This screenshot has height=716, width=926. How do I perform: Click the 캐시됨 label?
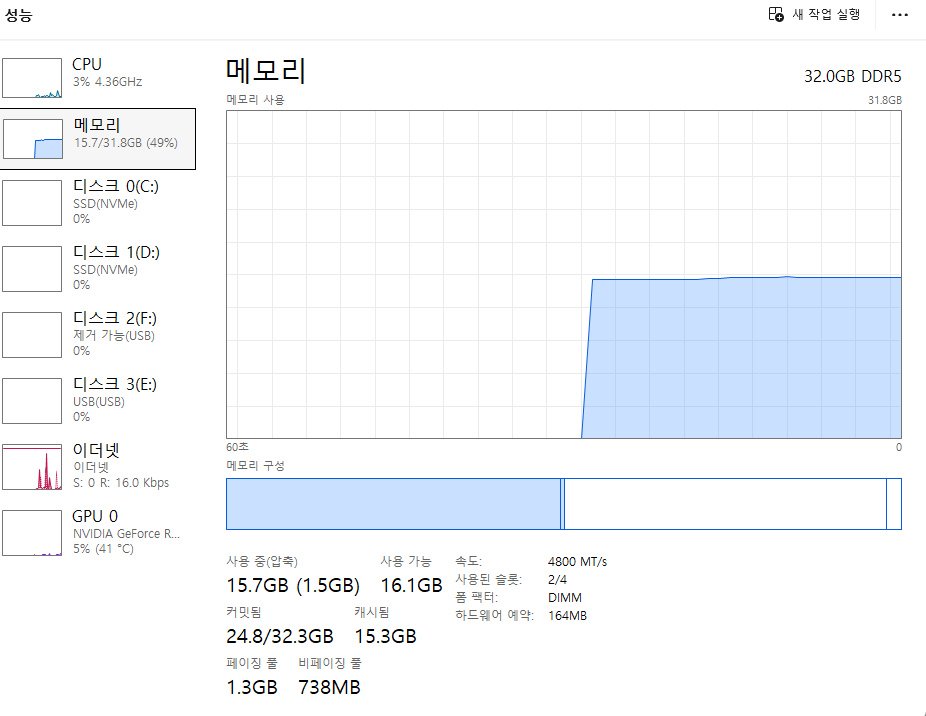tap(372, 612)
